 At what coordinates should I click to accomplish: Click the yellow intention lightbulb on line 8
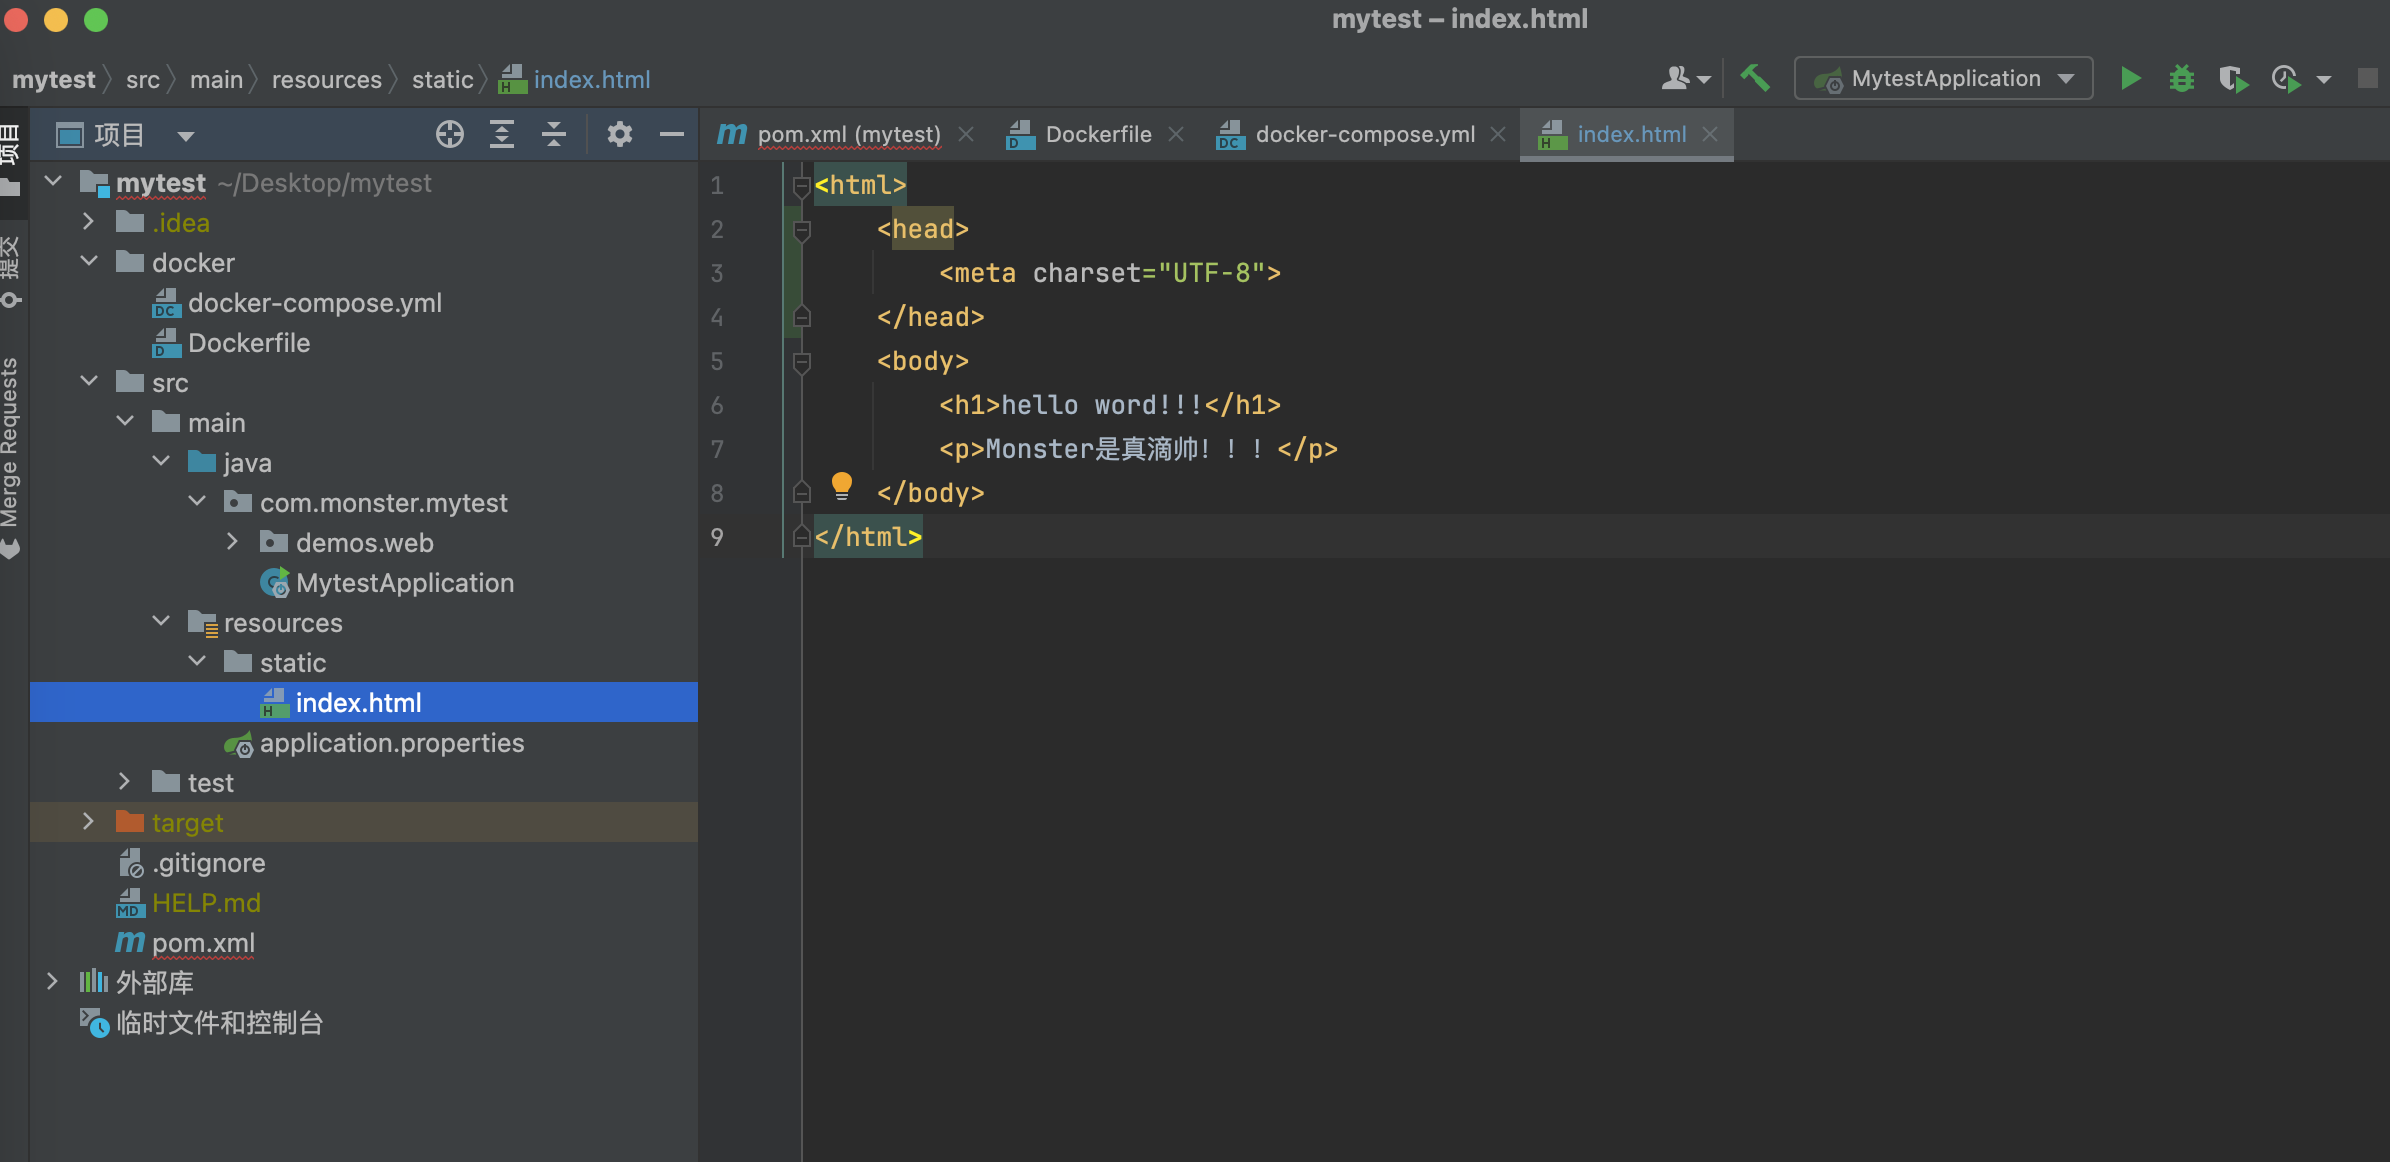point(842,486)
